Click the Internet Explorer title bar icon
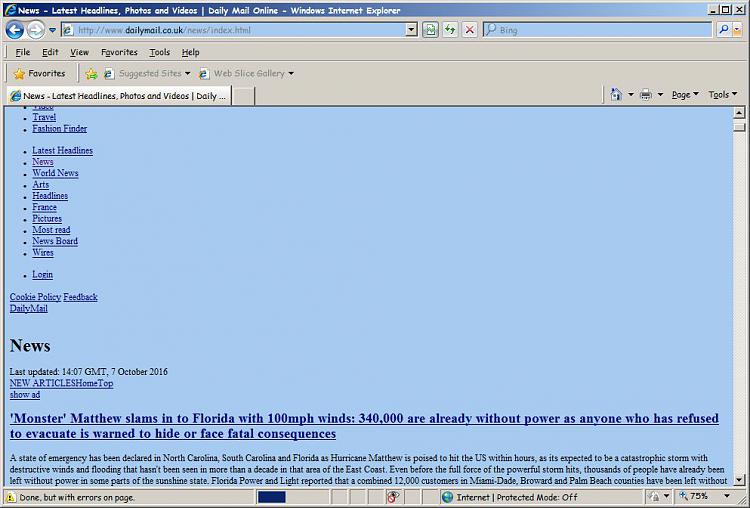The height and width of the screenshot is (508, 750). pos(11,10)
